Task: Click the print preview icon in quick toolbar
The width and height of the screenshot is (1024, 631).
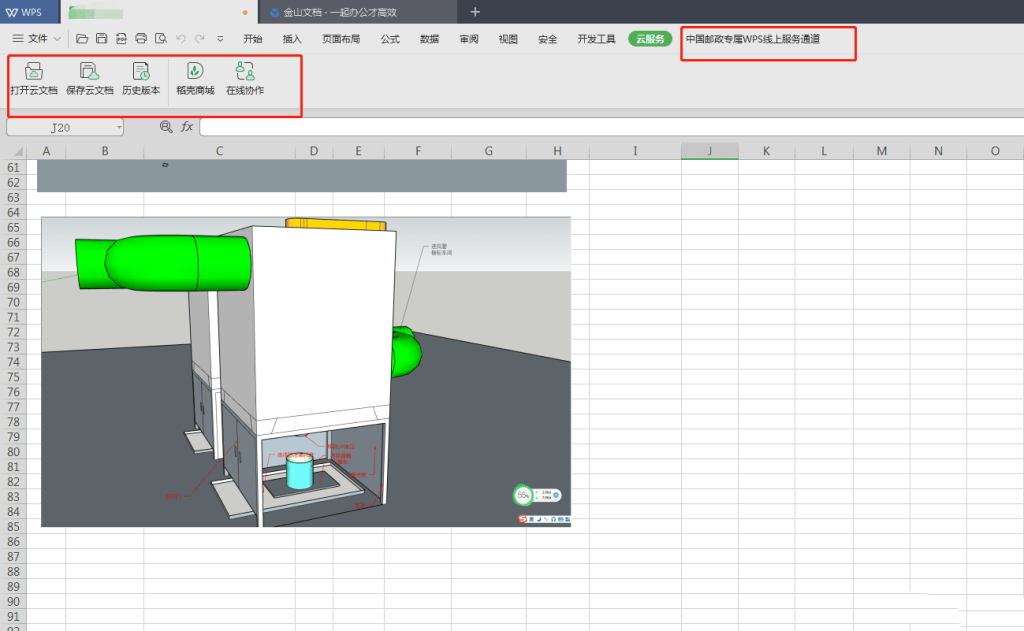Action: click(160, 39)
